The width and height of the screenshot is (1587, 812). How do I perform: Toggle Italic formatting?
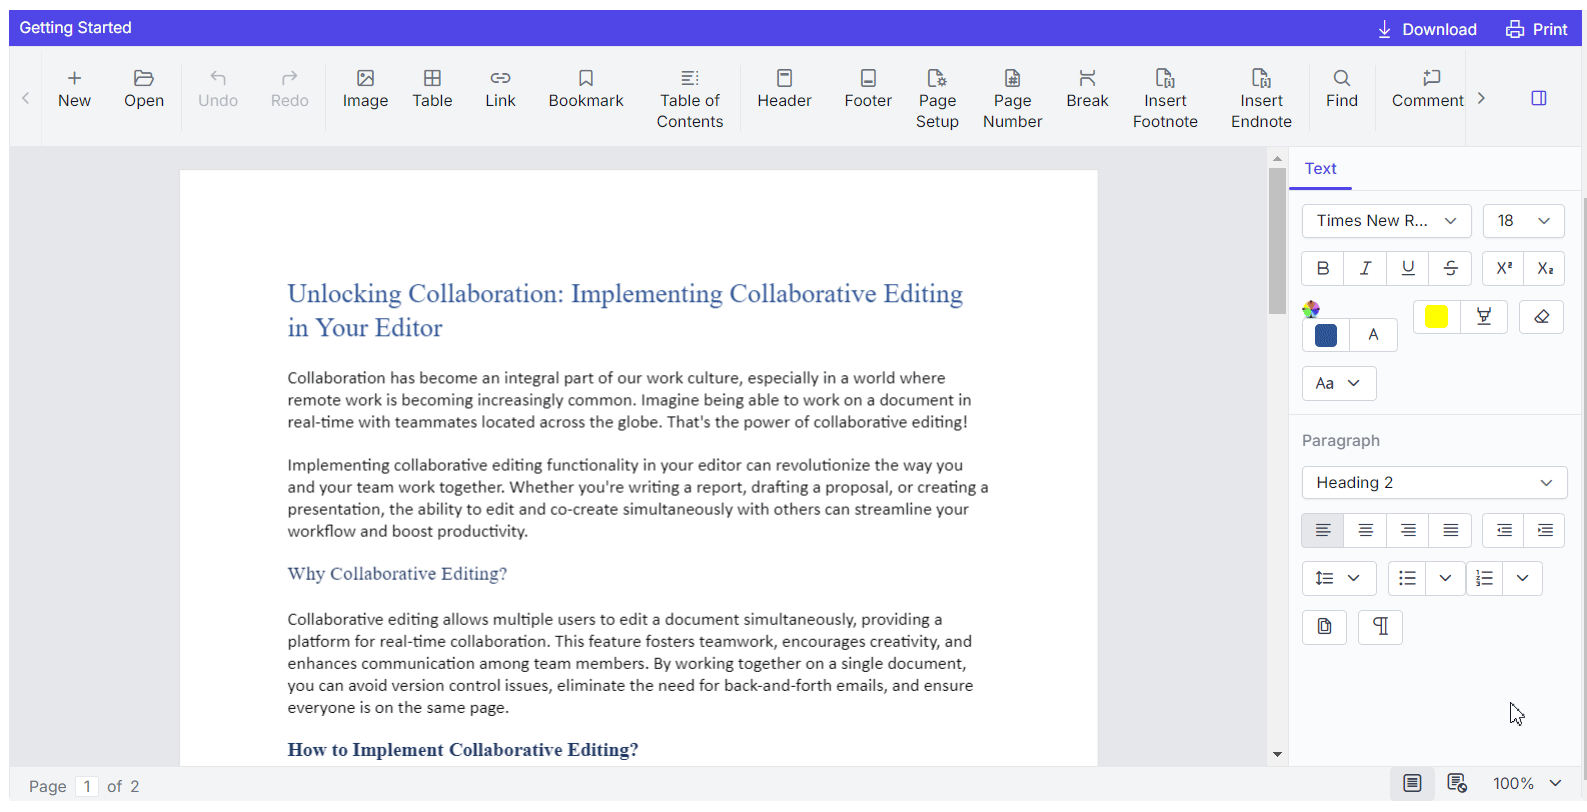1365,268
